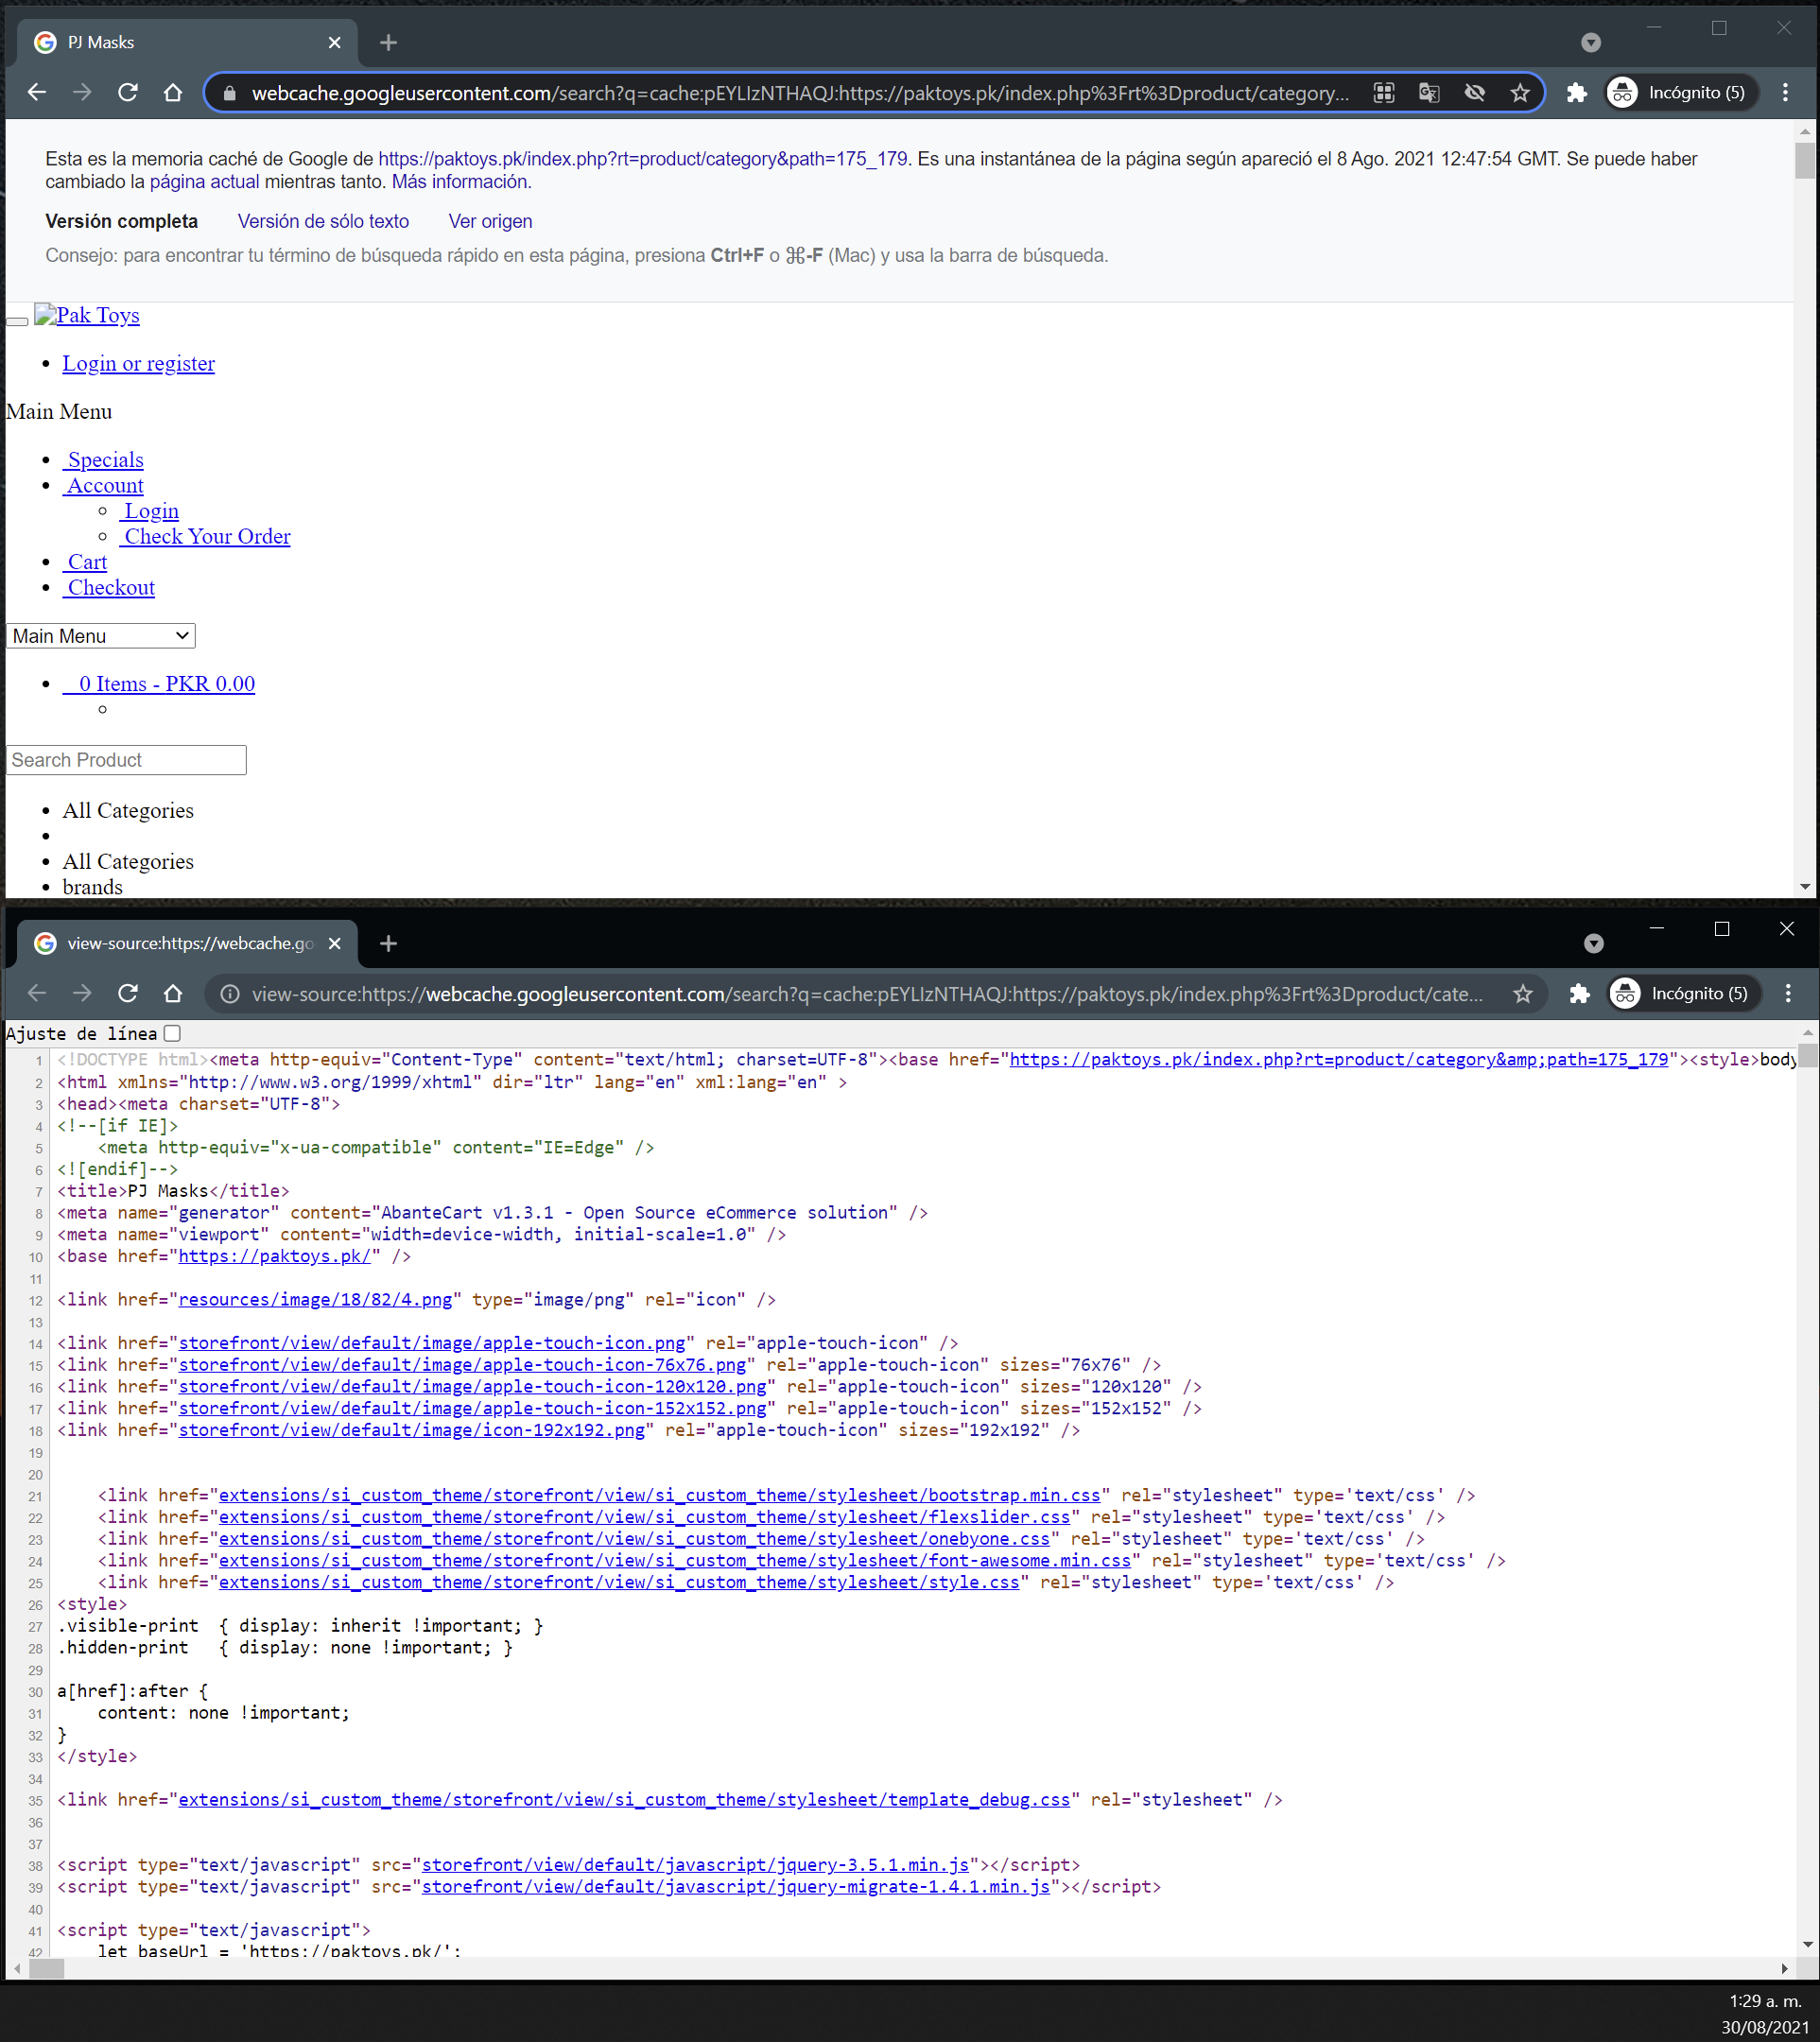Click the apple-touch-icon-76x76.png source link

pyautogui.click(x=462, y=1365)
